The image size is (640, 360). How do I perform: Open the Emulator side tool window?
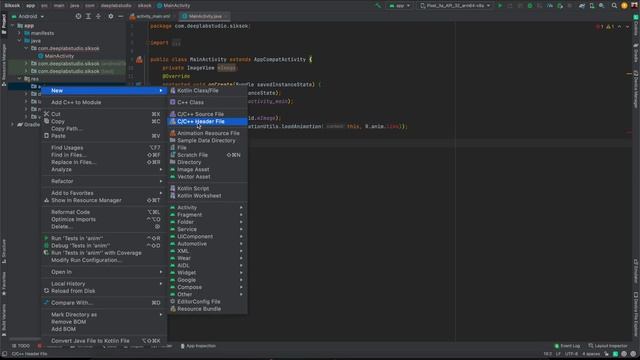(x=636, y=271)
